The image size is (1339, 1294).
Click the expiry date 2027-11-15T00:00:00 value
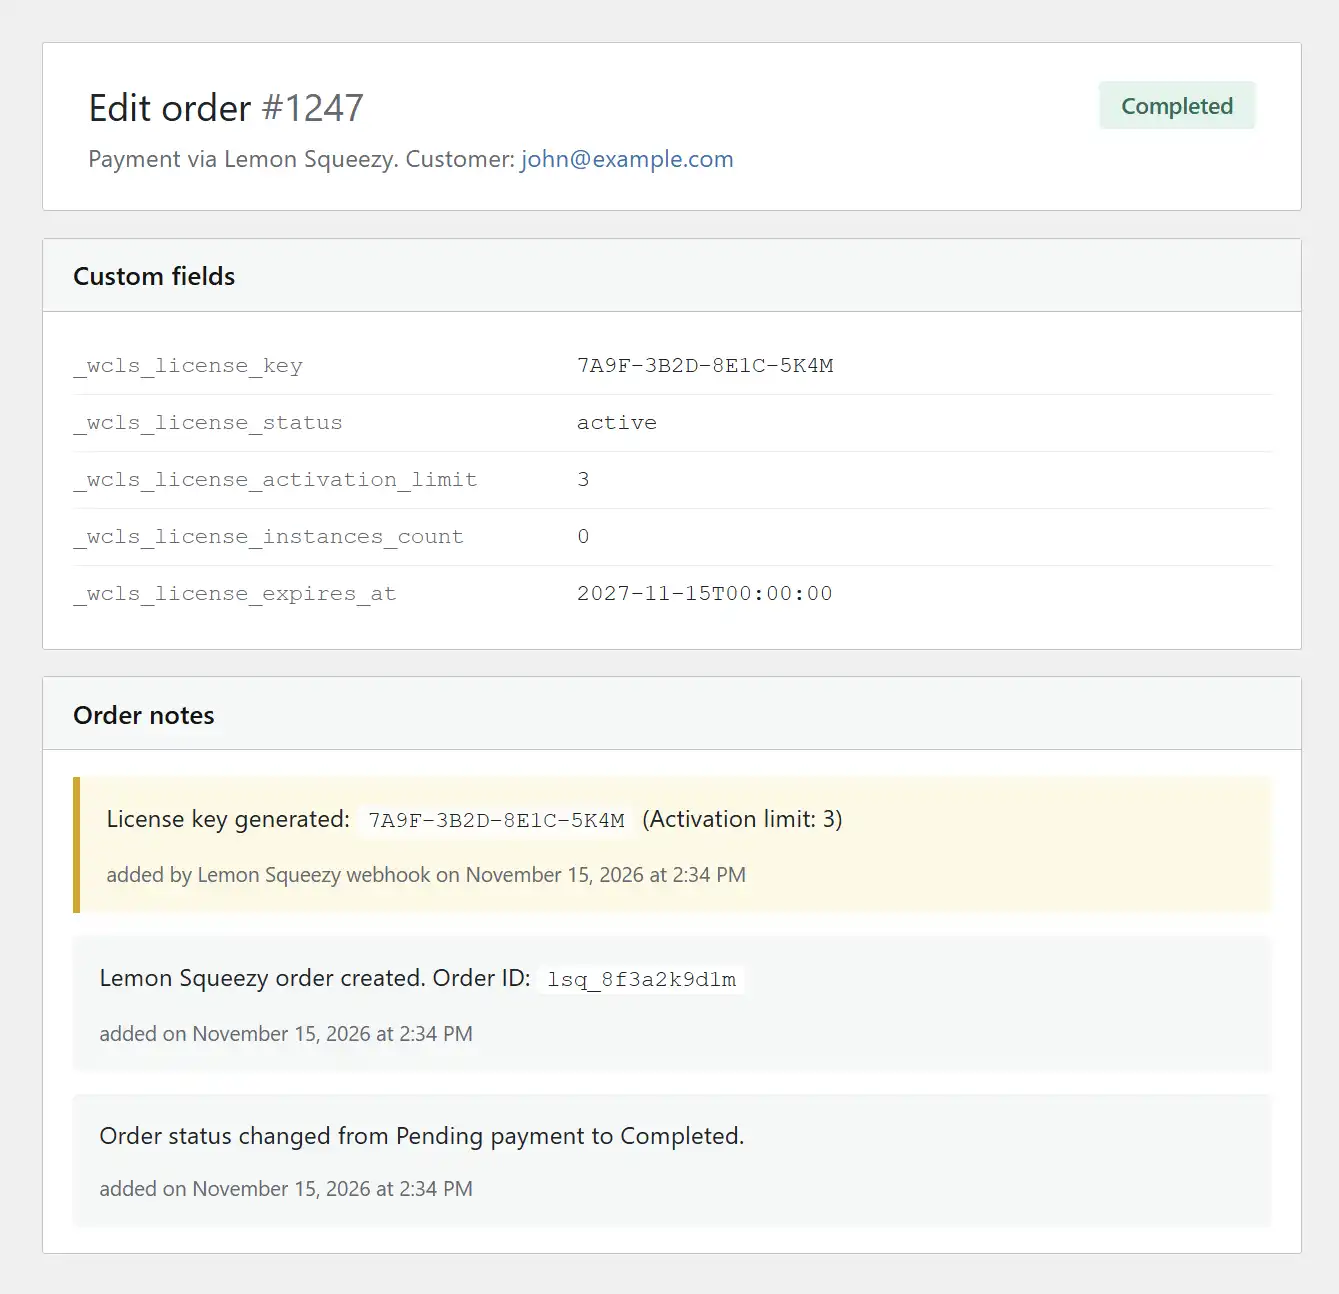tap(704, 593)
